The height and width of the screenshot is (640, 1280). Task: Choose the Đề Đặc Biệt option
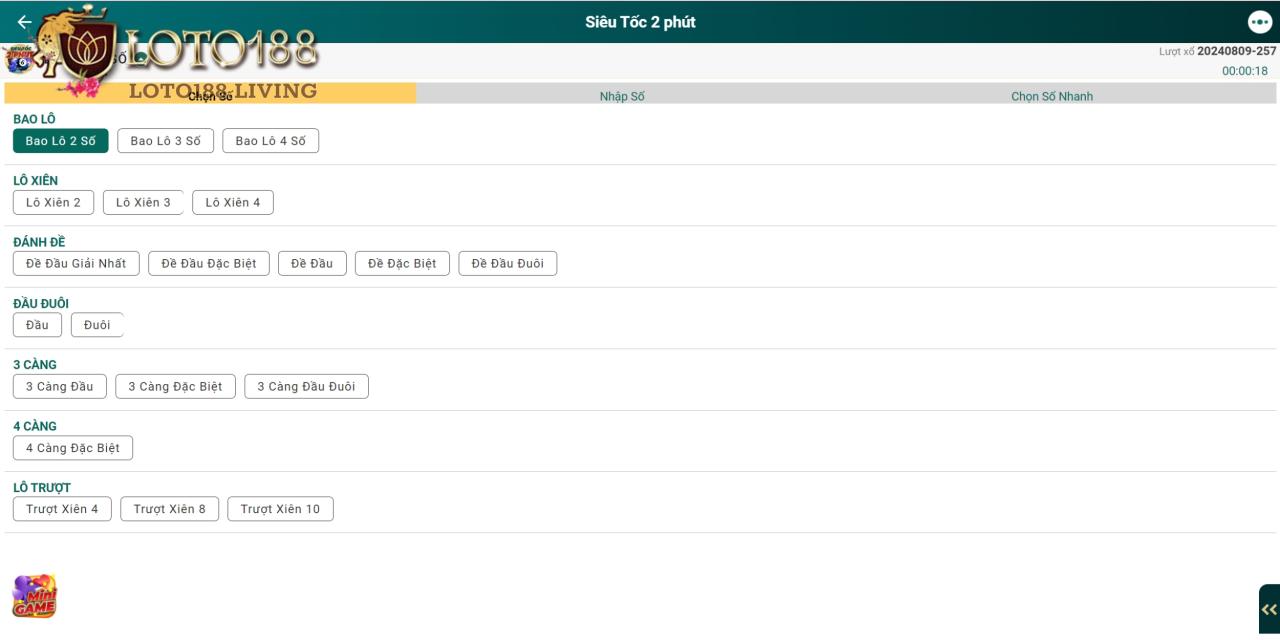402,264
